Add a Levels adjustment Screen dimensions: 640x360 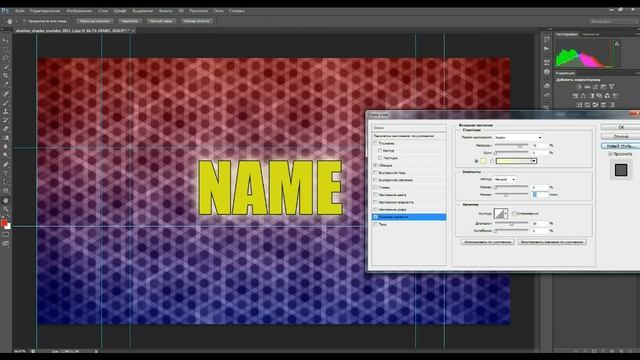pos(587,87)
